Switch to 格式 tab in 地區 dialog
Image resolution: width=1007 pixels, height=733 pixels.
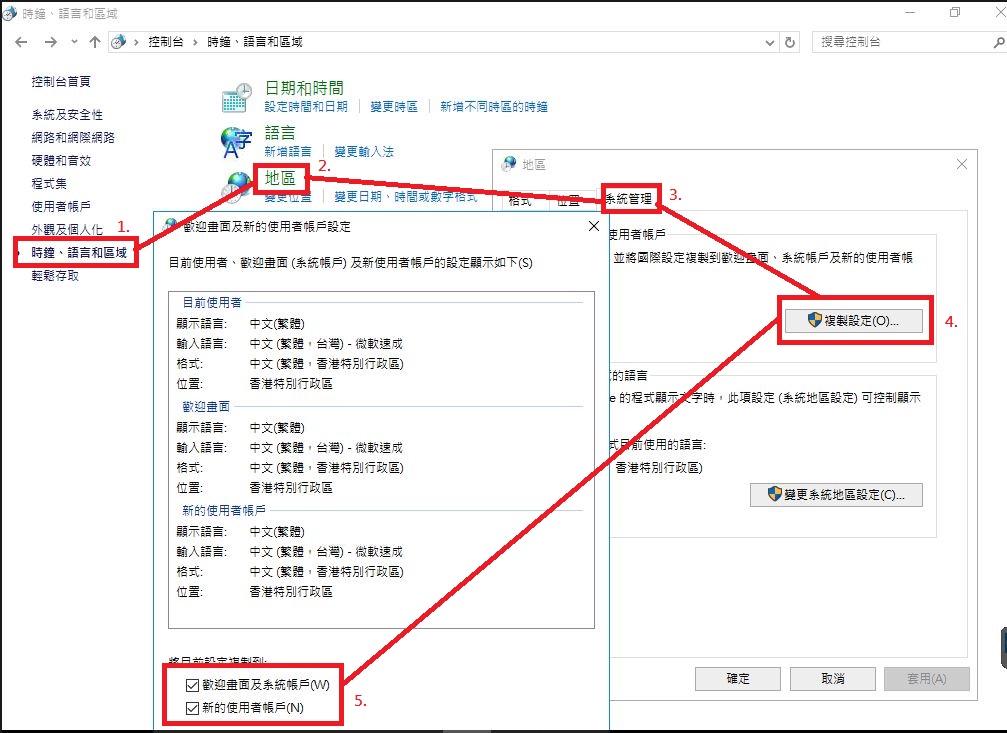click(x=520, y=200)
